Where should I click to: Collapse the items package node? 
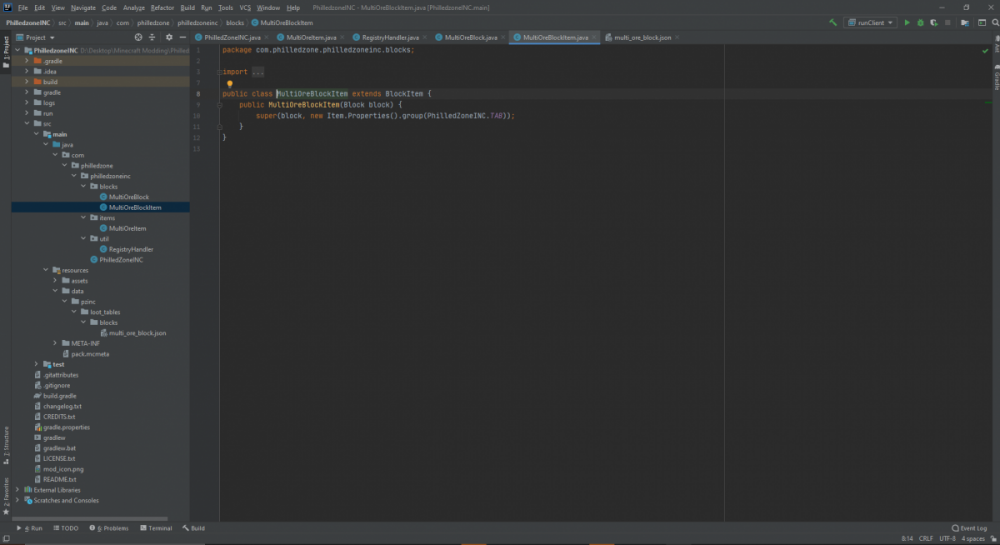click(84, 217)
